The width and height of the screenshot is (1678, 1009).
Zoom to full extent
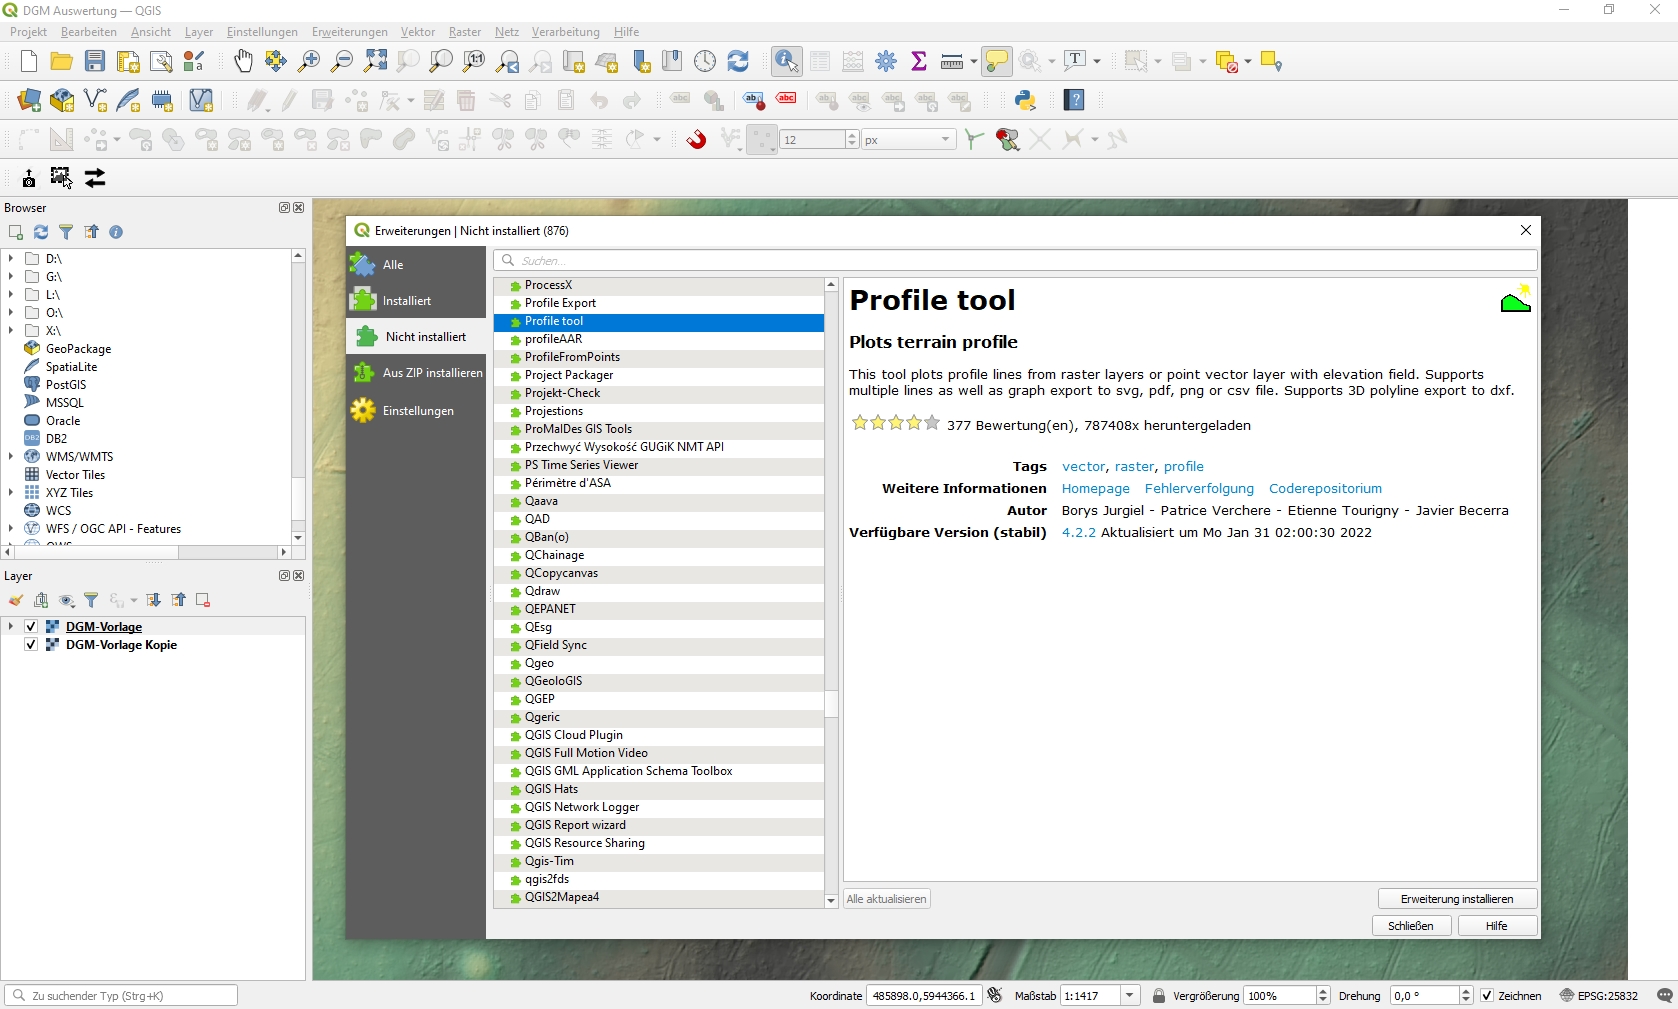375,62
